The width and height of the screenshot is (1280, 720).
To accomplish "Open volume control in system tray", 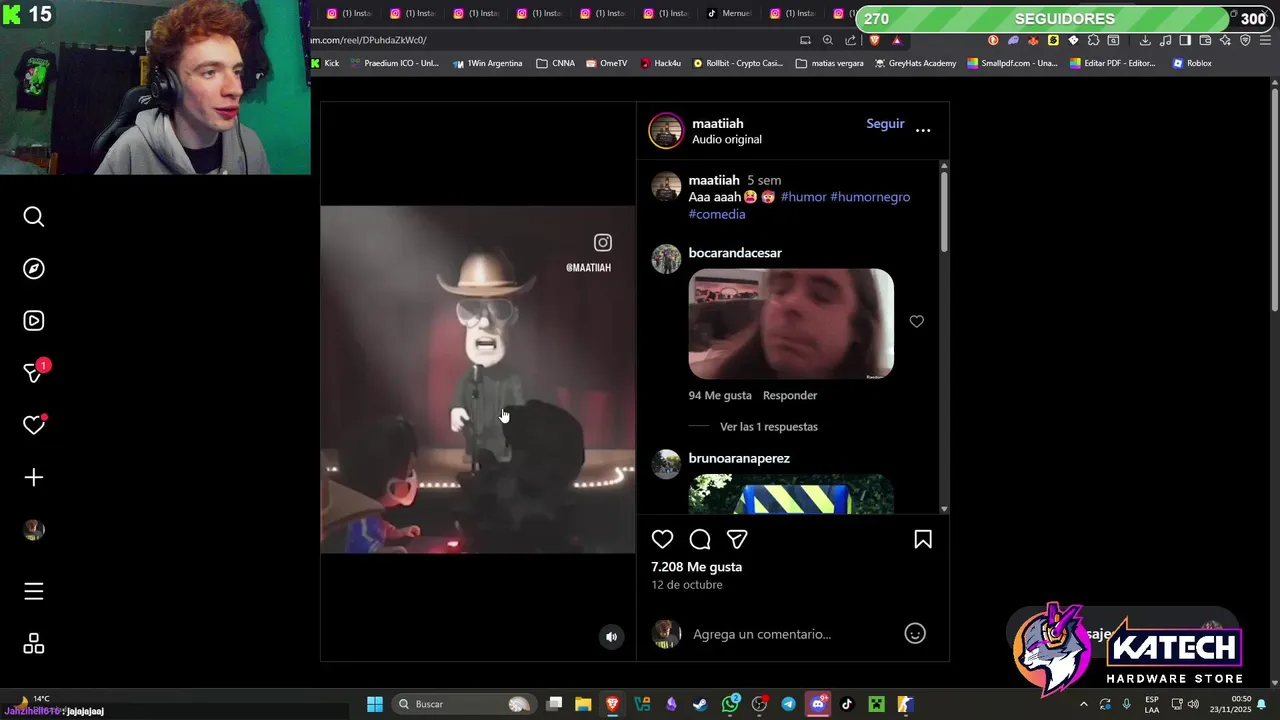I will coord(1193,704).
